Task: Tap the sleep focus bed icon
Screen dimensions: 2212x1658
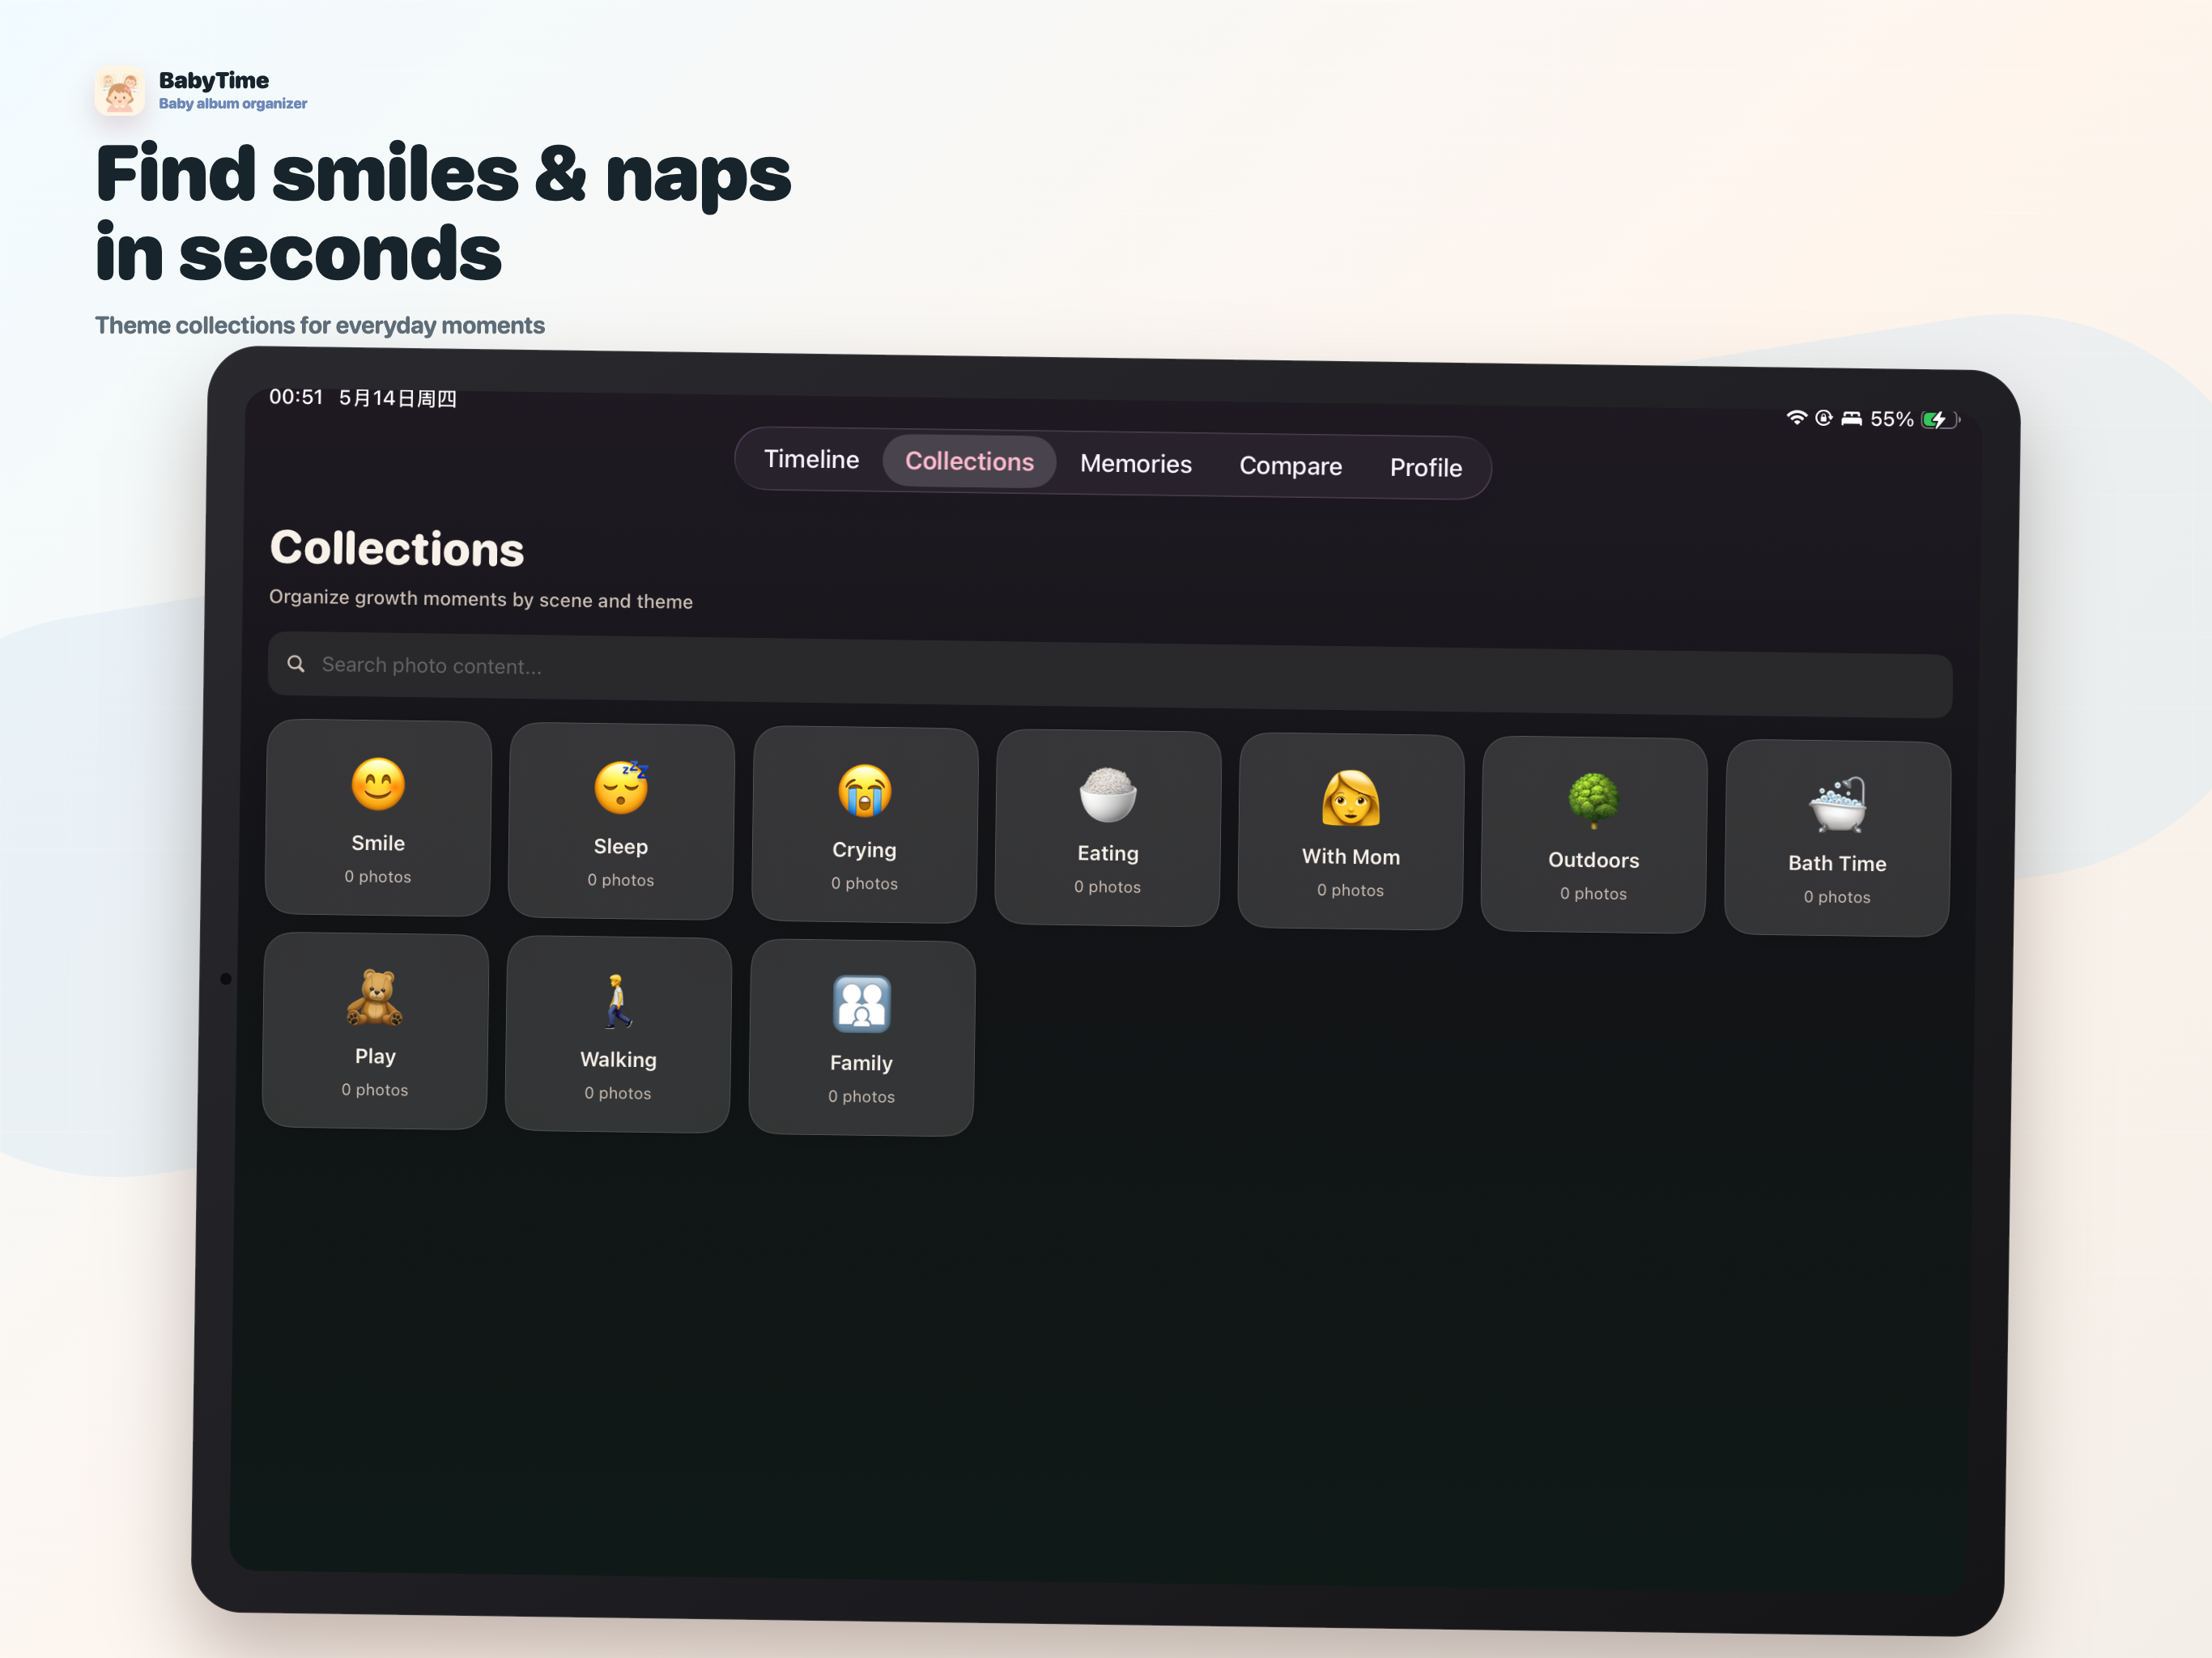Action: pyautogui.click(x=1852, y=419)
